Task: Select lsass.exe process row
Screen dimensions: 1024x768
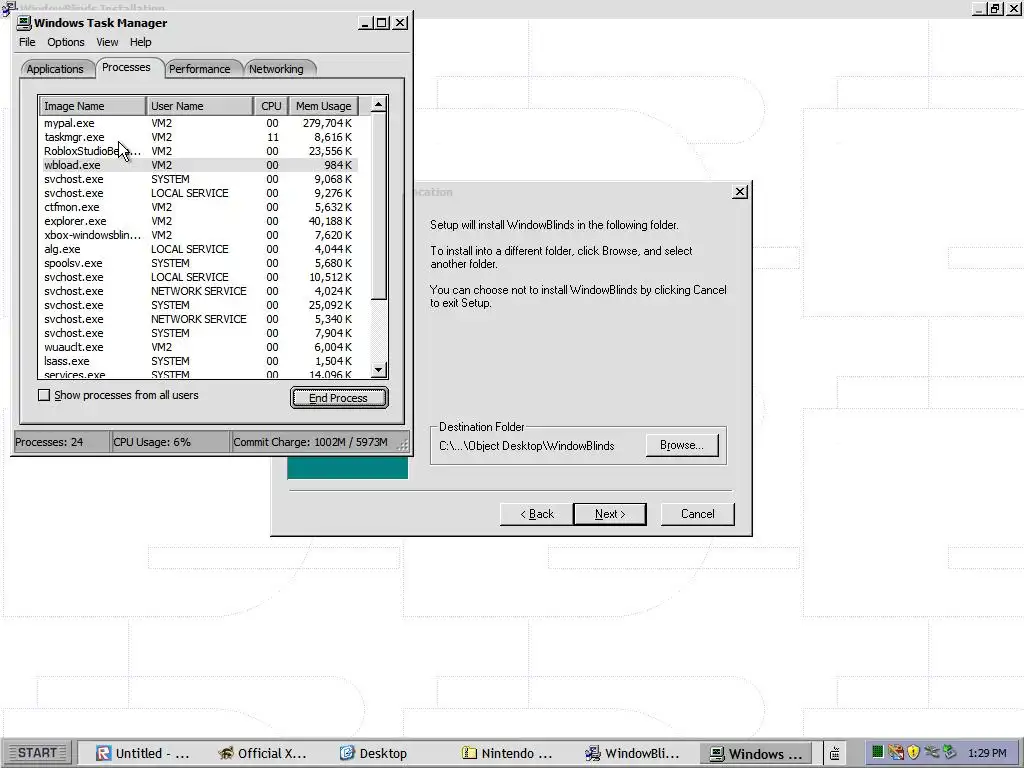Action: point(199,361)
